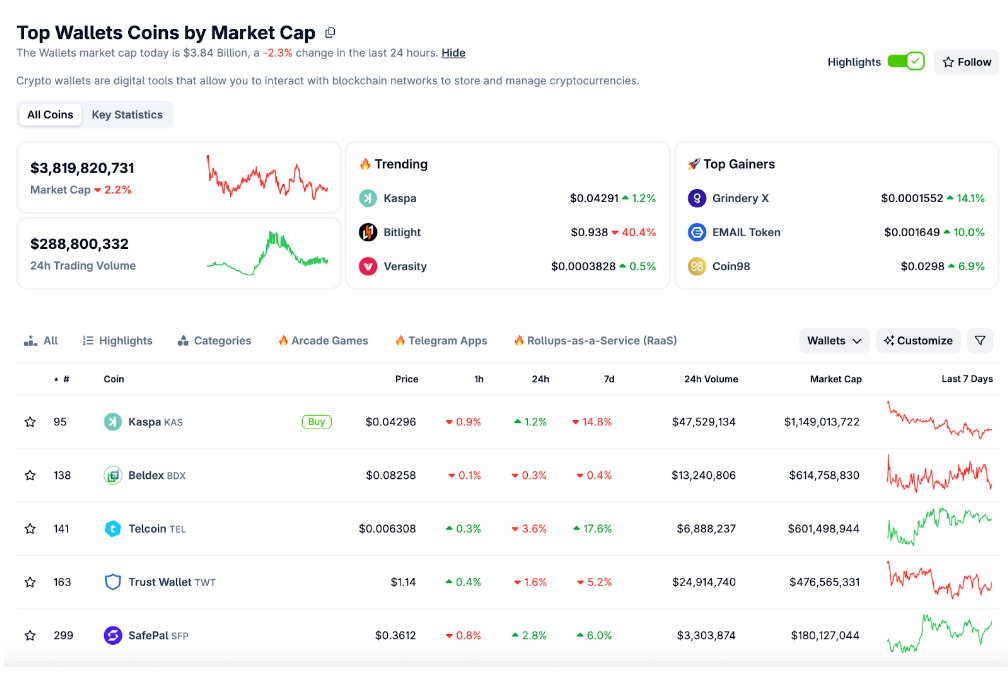
Task: Click the Telcoin logo icon
Action: 112,528
